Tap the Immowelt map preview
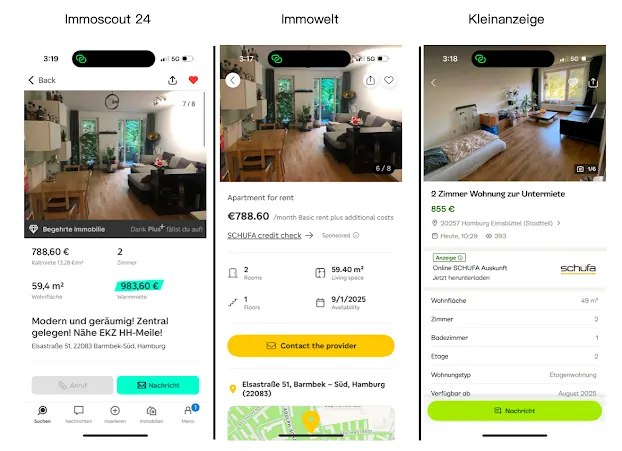This screenshot has width=622, height=451. 310,422
